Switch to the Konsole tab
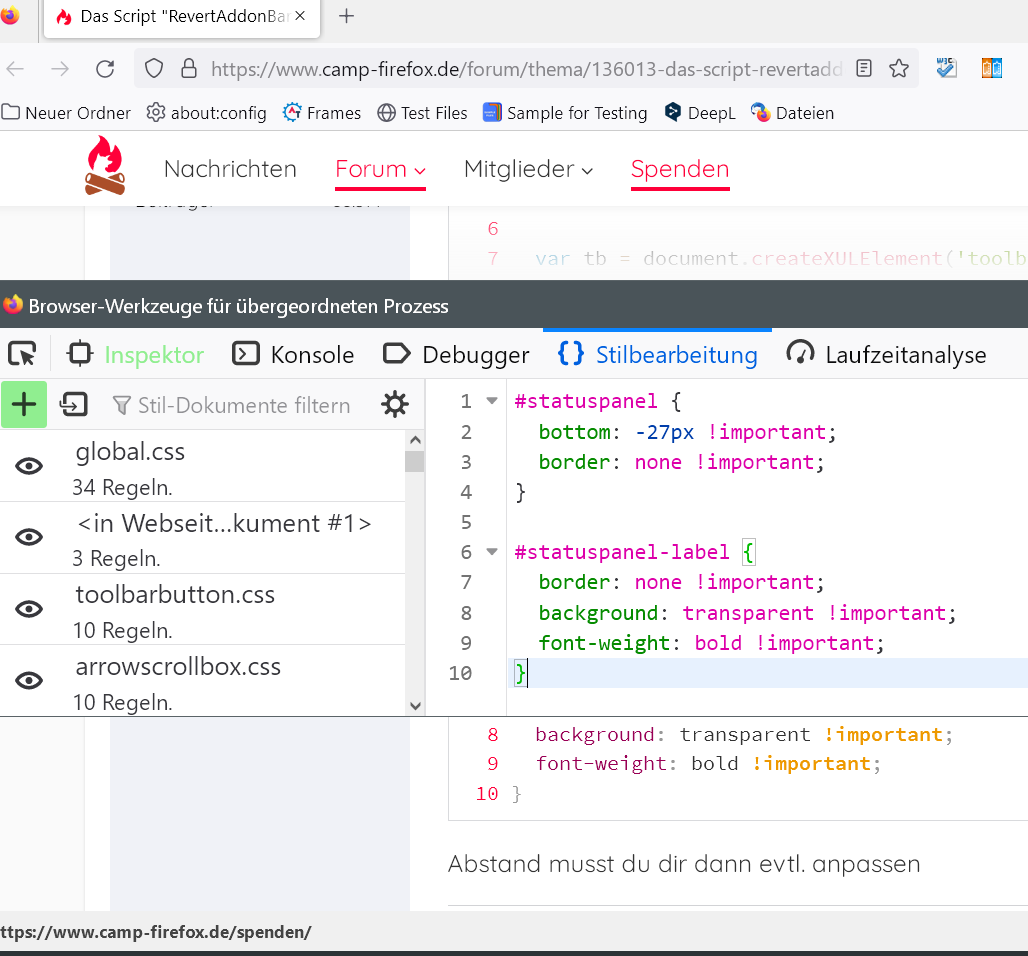The width and height of the screenshot is (1028, 956). pyautogui.click(x=293, y=354)
